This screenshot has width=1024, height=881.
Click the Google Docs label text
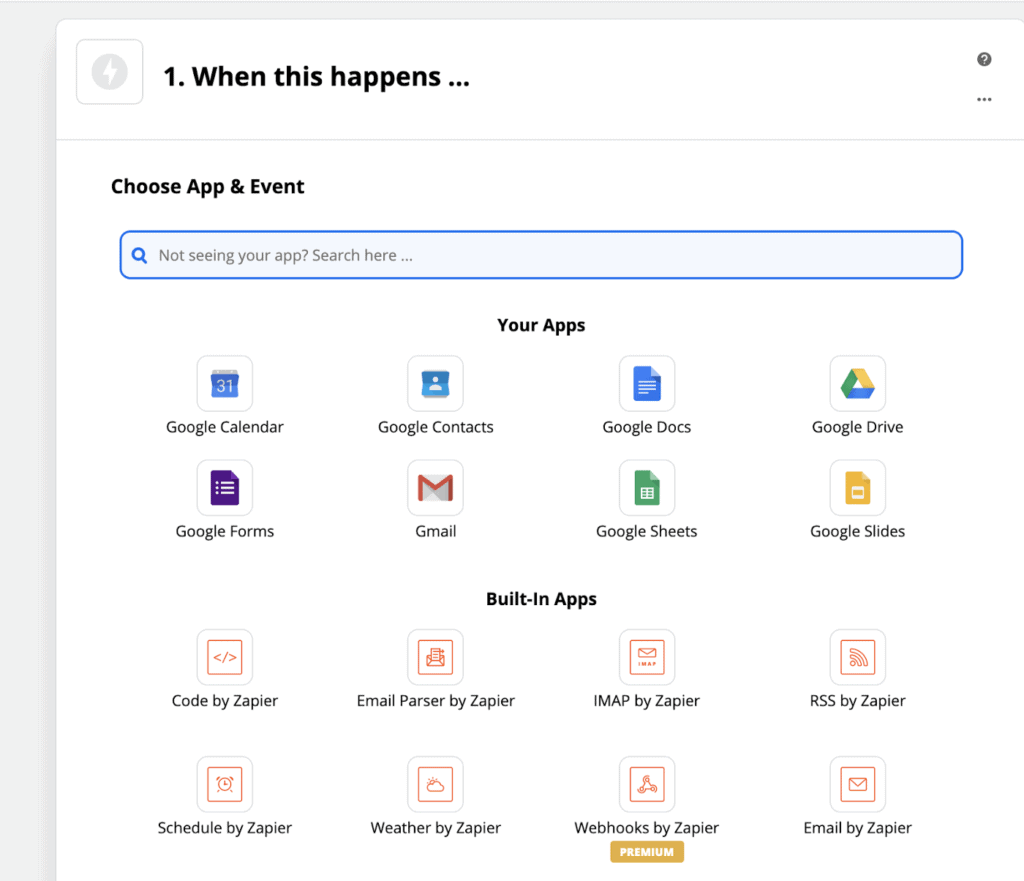647,427
